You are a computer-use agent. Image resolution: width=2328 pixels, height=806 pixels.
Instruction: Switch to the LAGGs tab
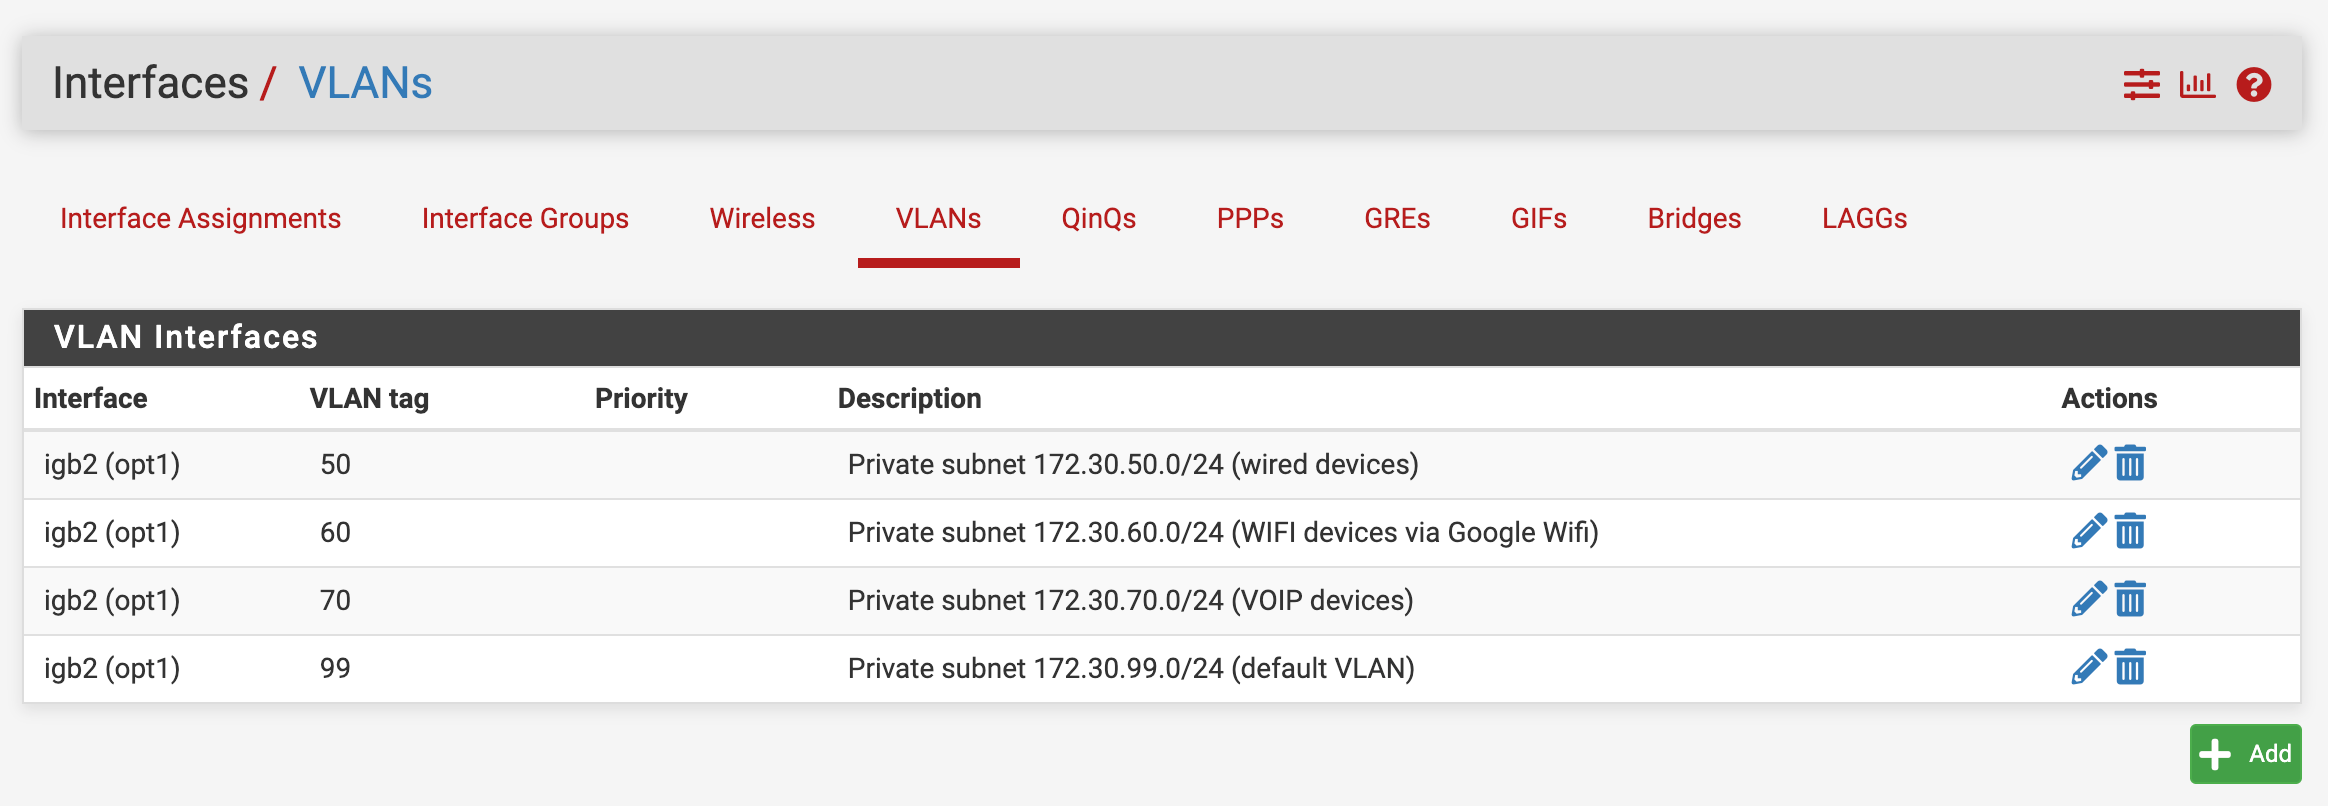pyautogui.click(x=1864, y=218)
